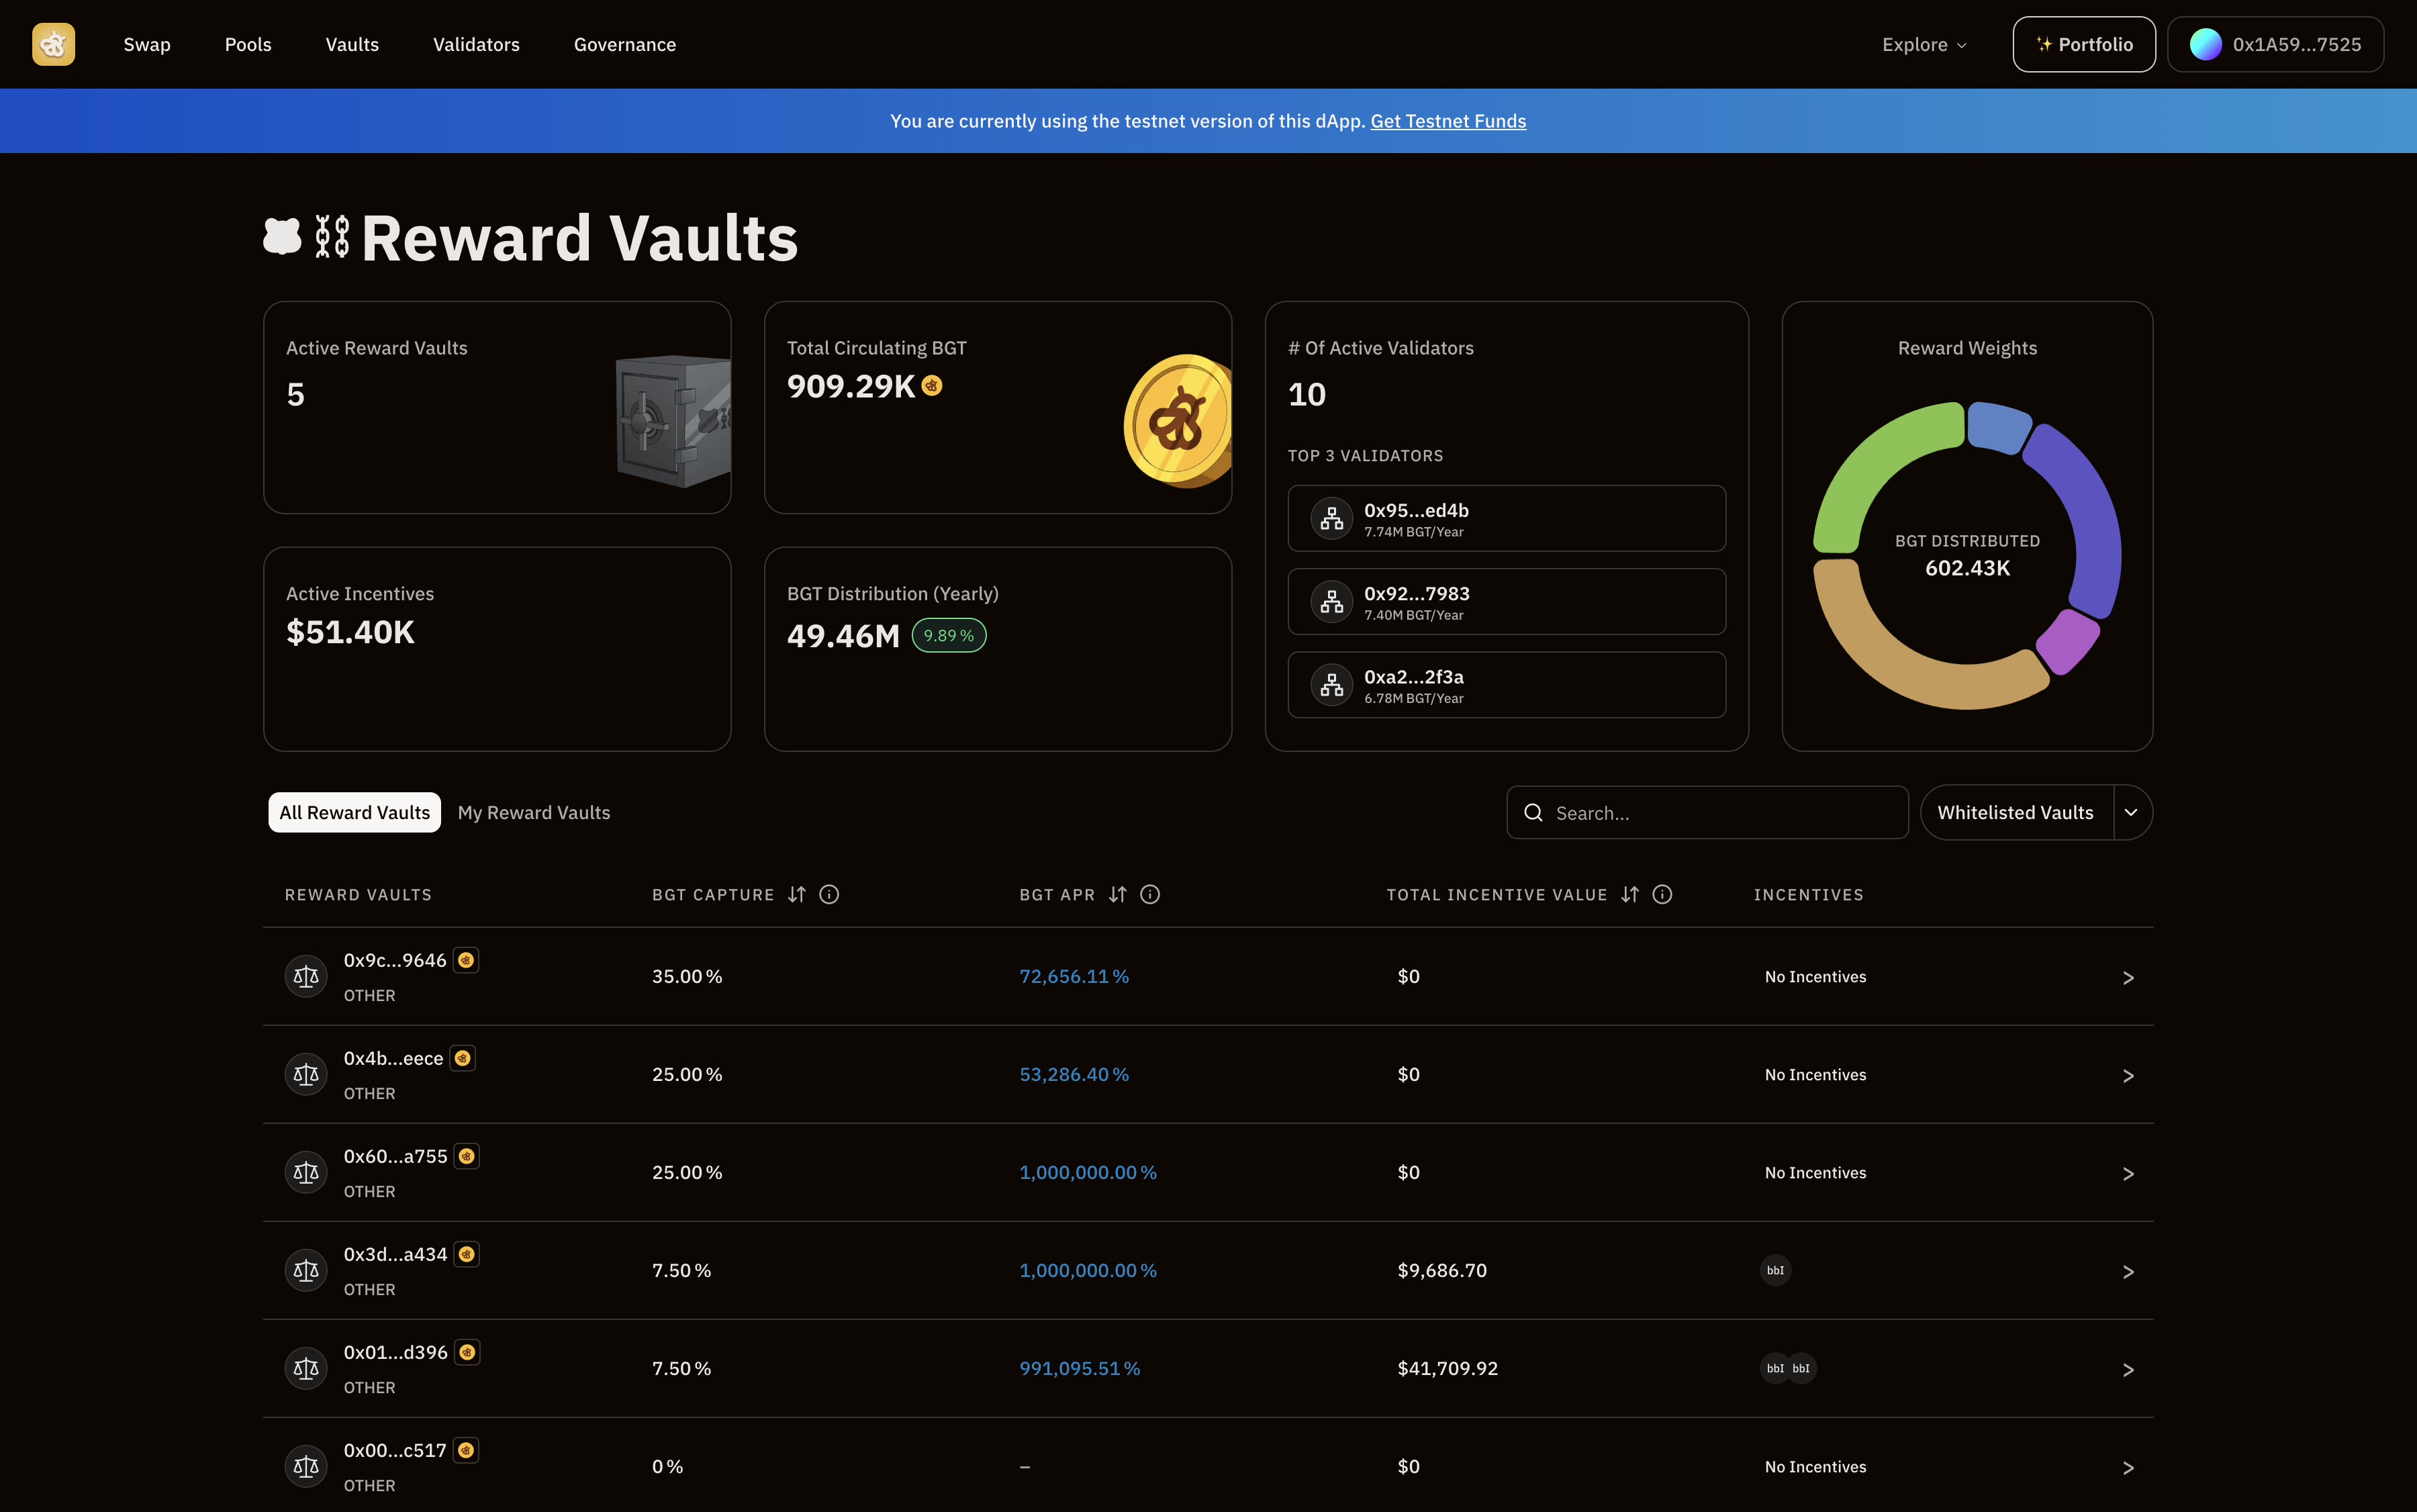
Task: Click the Governance navigation icon
Action: tap(624, 44)
